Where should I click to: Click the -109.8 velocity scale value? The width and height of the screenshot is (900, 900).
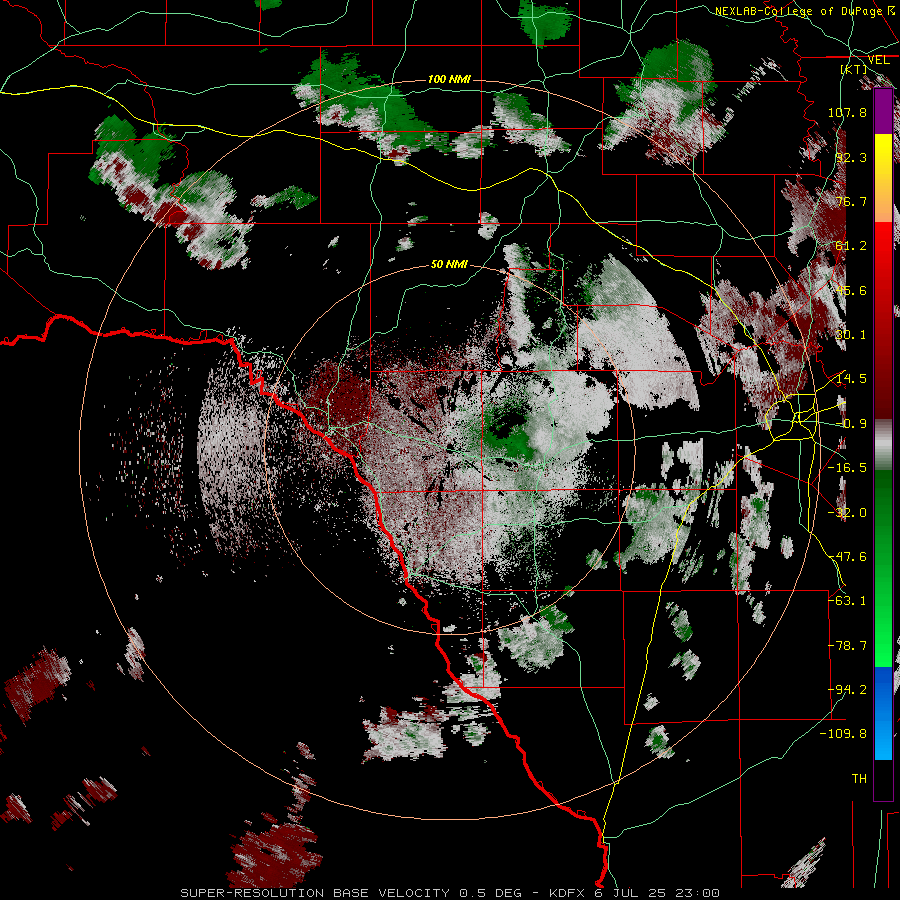coord(843,734)
